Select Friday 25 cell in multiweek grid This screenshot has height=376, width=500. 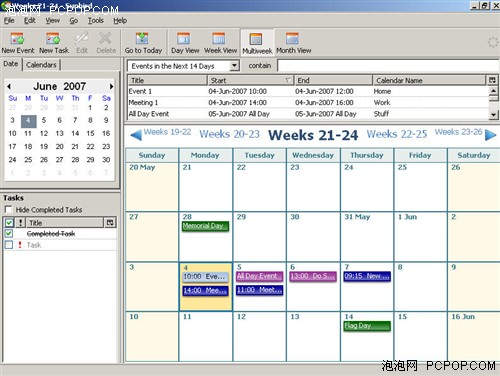pyautogui.click(x=420, y=187)
